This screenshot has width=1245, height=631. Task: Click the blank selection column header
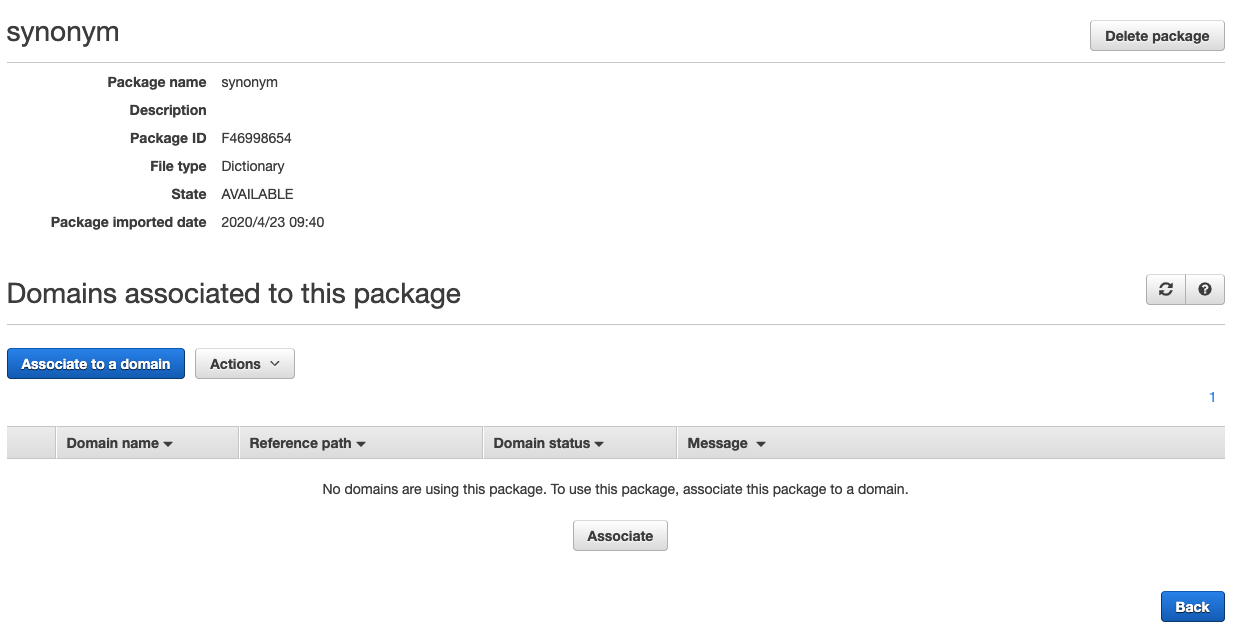pos(31,443)
